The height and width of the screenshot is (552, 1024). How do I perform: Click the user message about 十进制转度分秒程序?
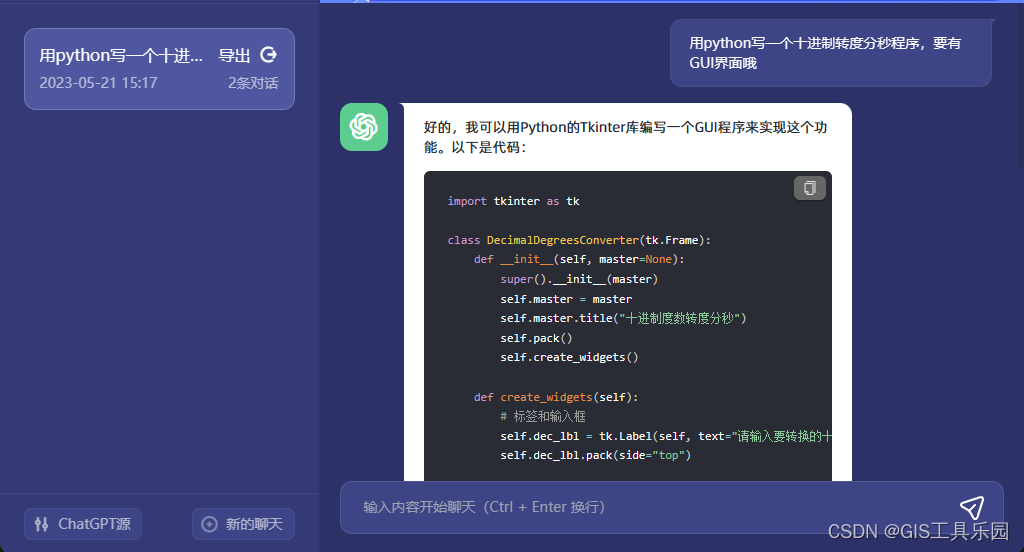tap(831, 53)
